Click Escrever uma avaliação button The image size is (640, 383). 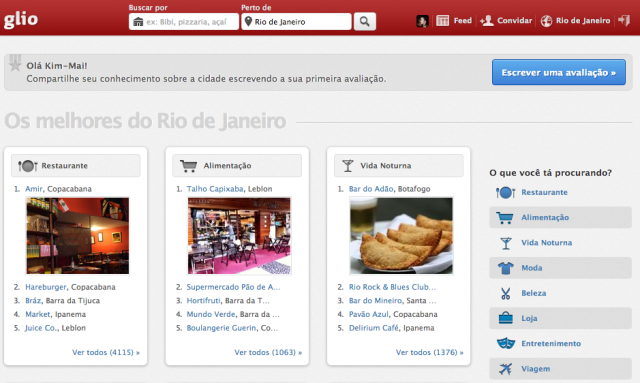point(558,72)
